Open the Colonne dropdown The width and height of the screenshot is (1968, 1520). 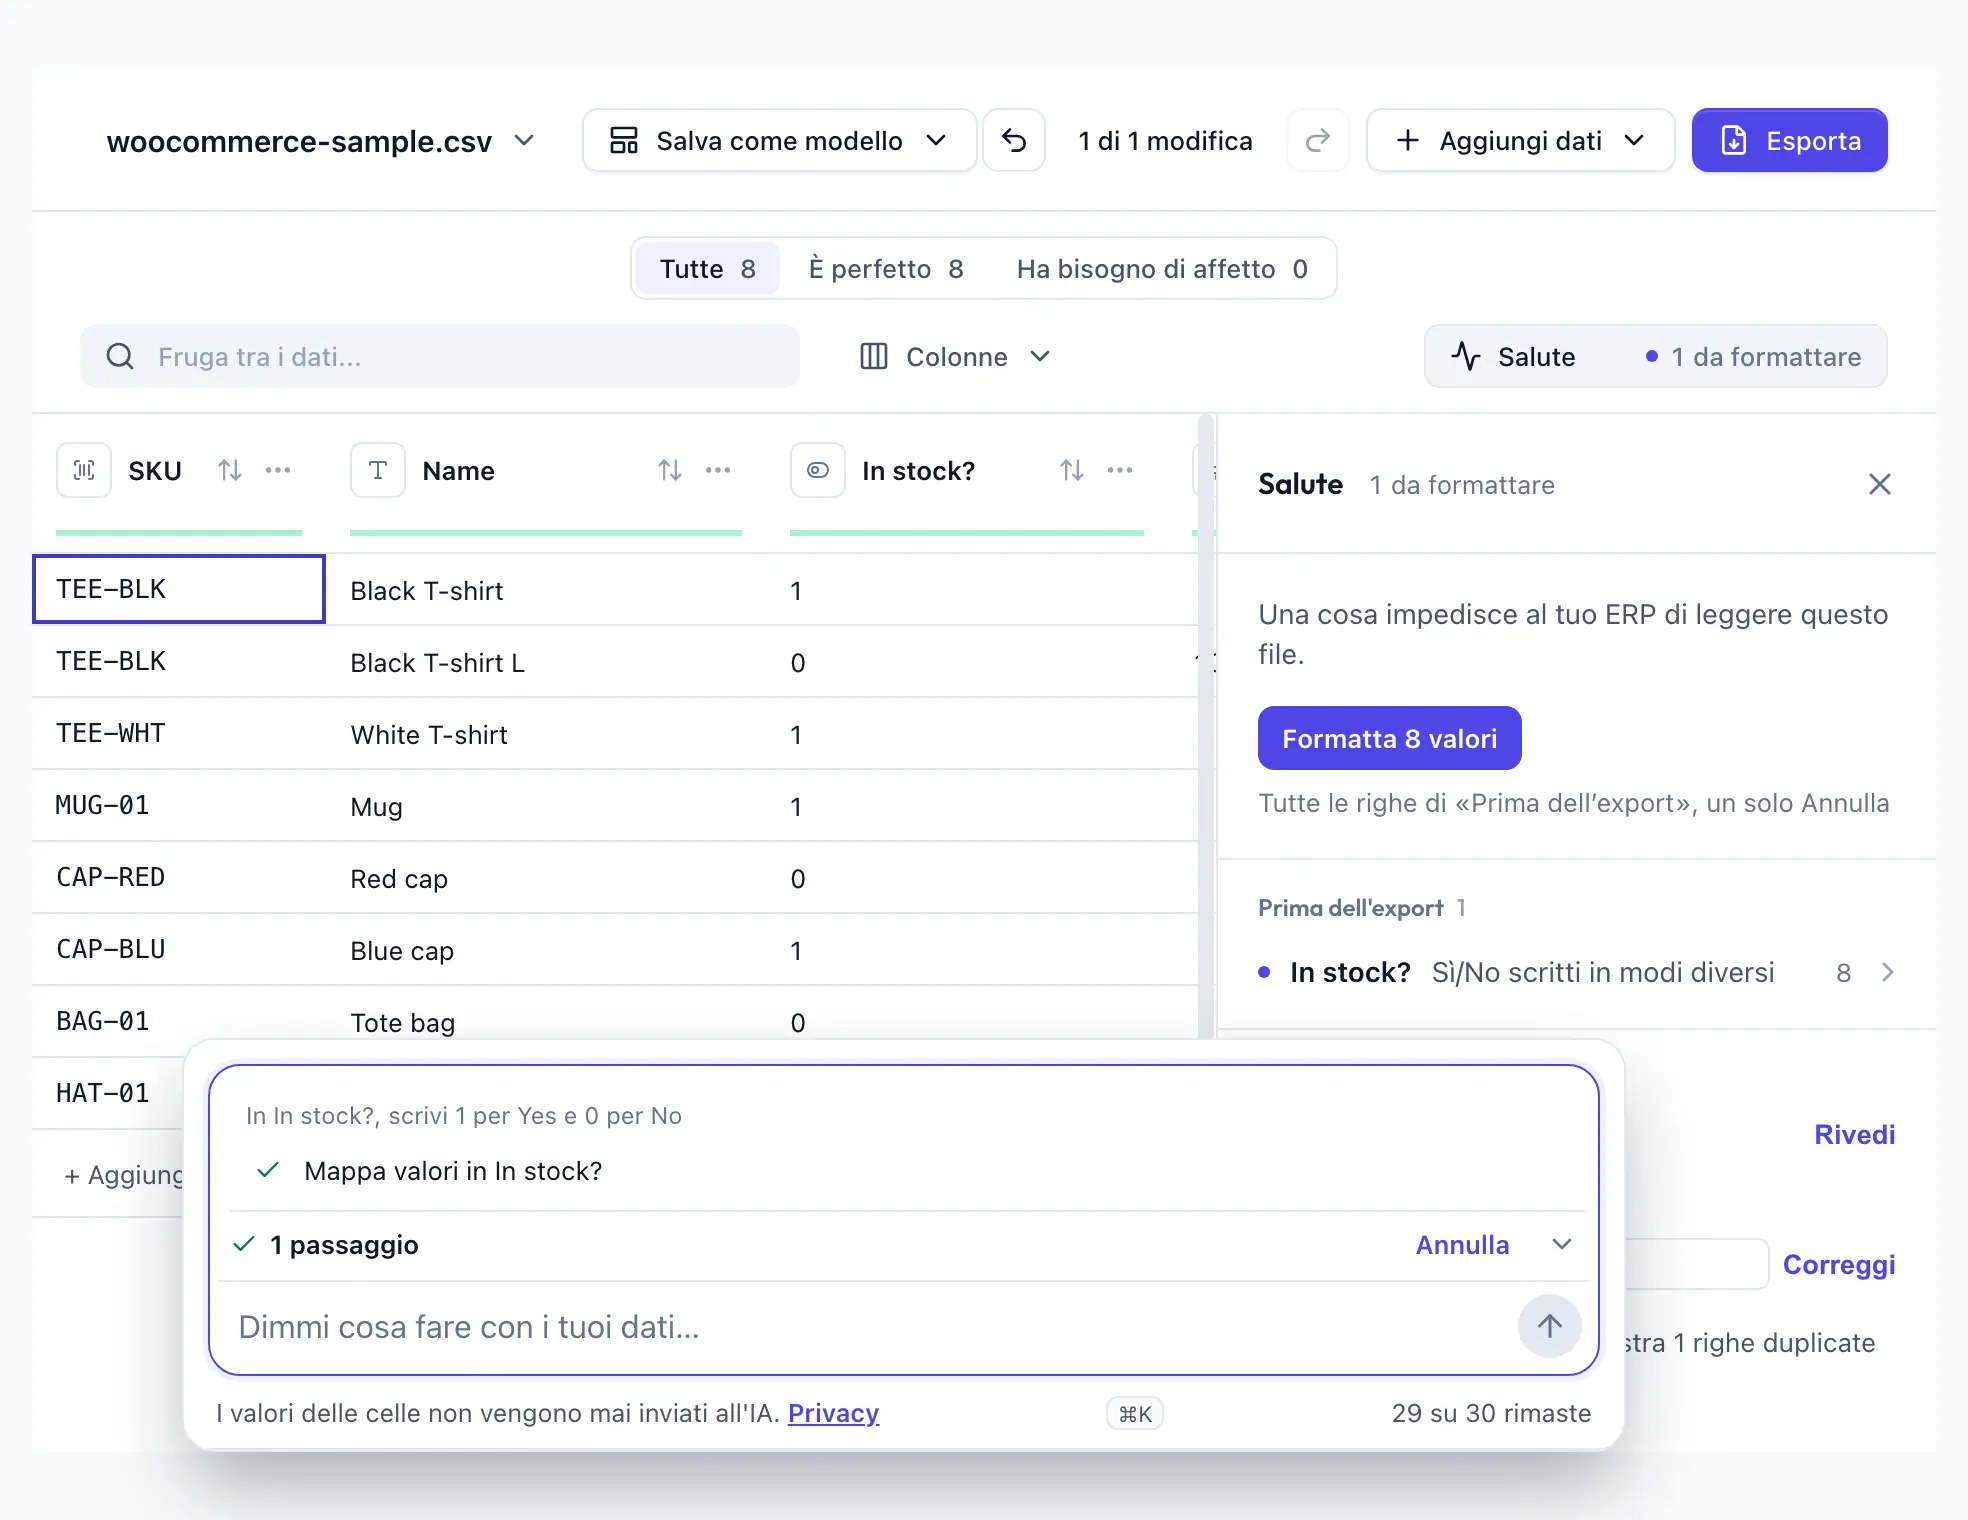(955, 356)
